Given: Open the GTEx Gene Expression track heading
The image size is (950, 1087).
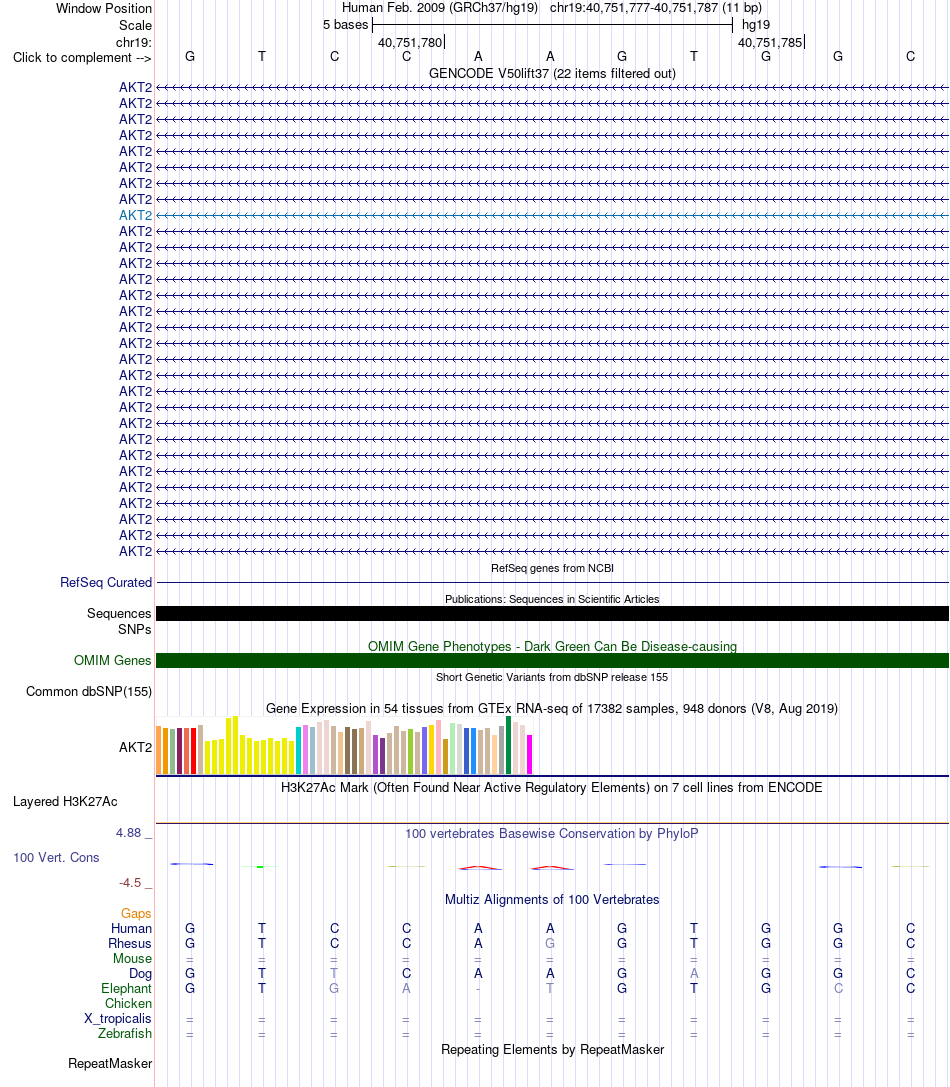Looking at the screenshot, I should pyautogui.click(x=552, y=708).
